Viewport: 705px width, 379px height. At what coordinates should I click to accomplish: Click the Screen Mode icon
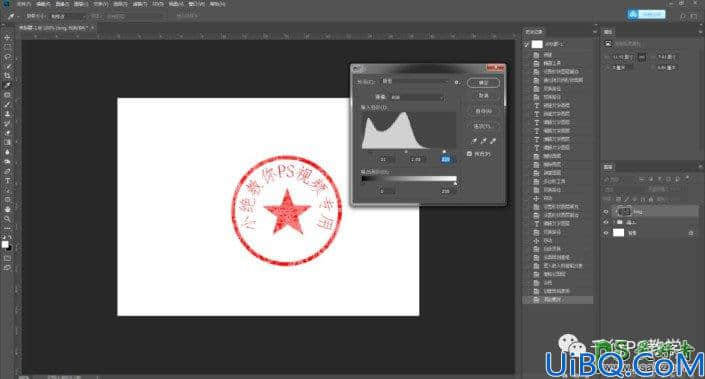pyautogui.click(x=7, y=268)
